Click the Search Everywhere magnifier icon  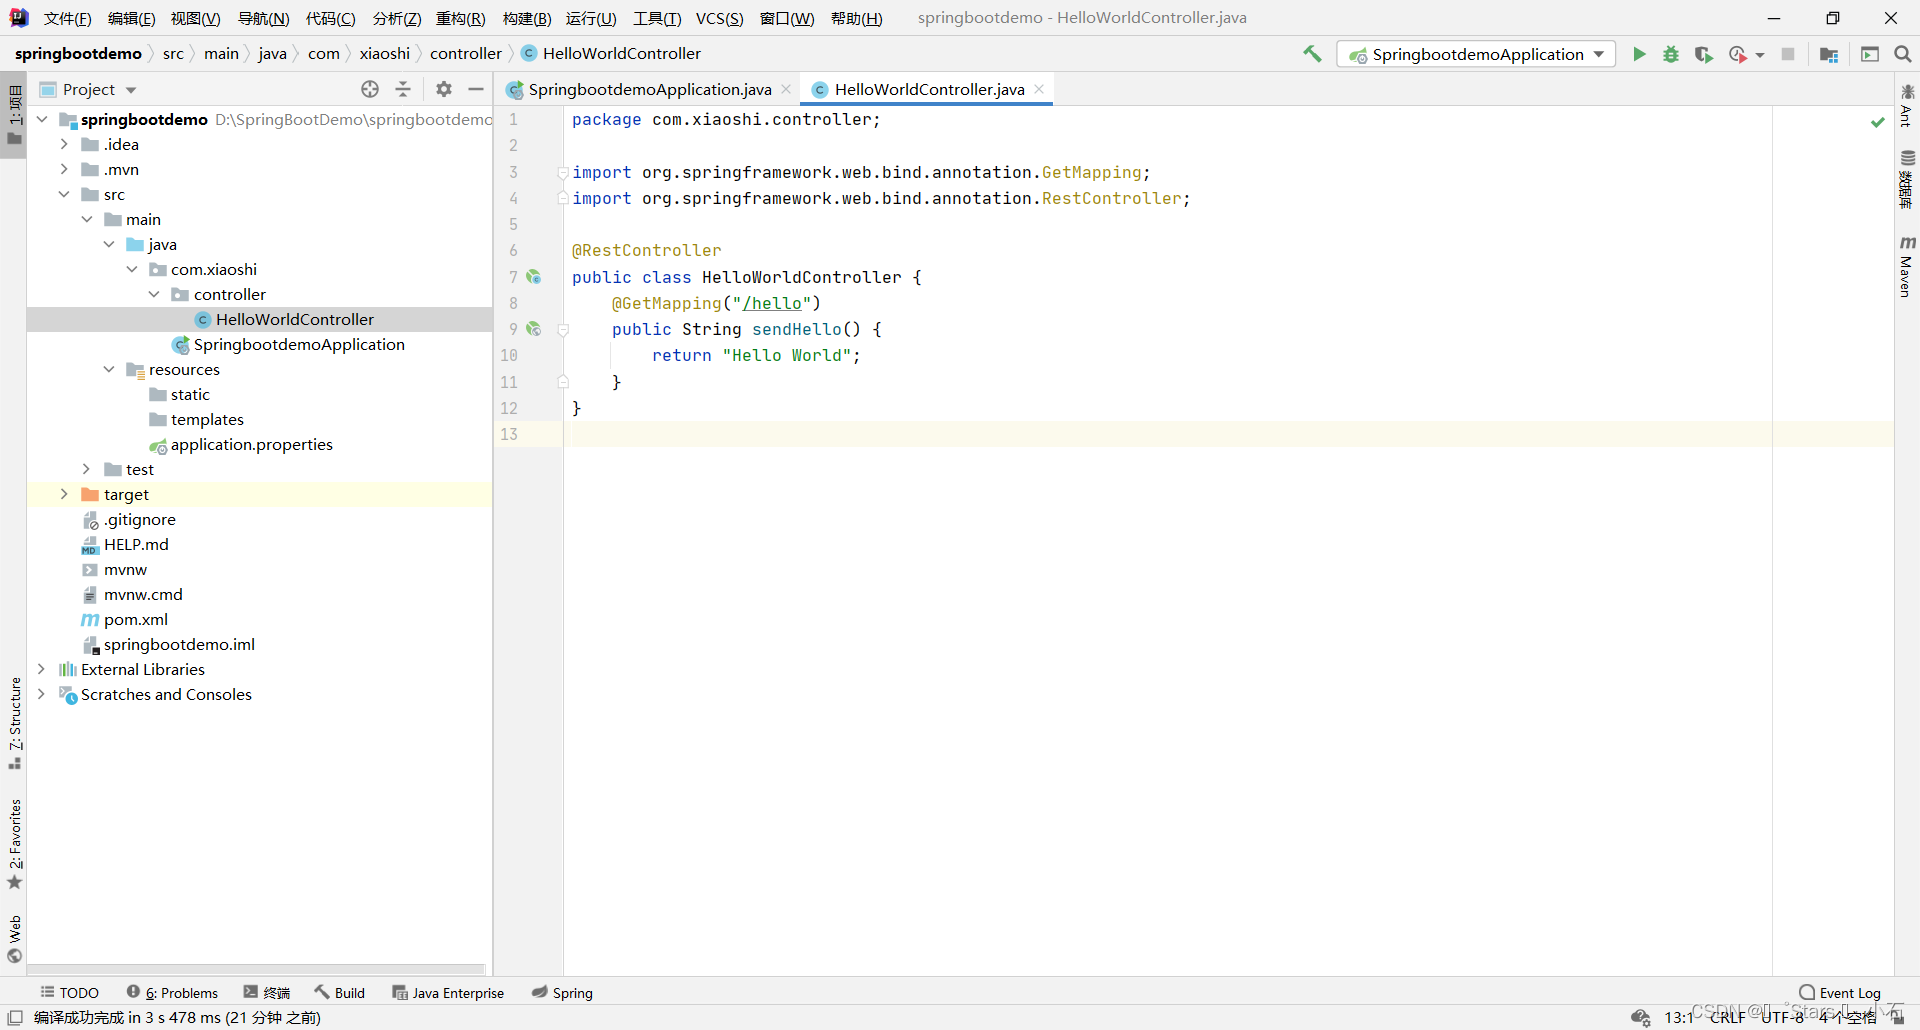point(1903,54)
